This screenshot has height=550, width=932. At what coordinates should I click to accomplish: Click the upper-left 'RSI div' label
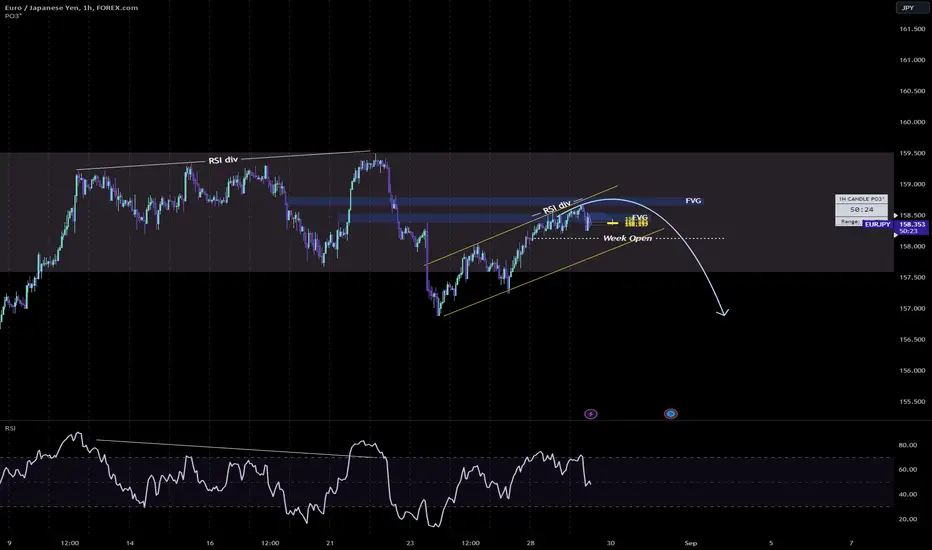click(223, 160)
